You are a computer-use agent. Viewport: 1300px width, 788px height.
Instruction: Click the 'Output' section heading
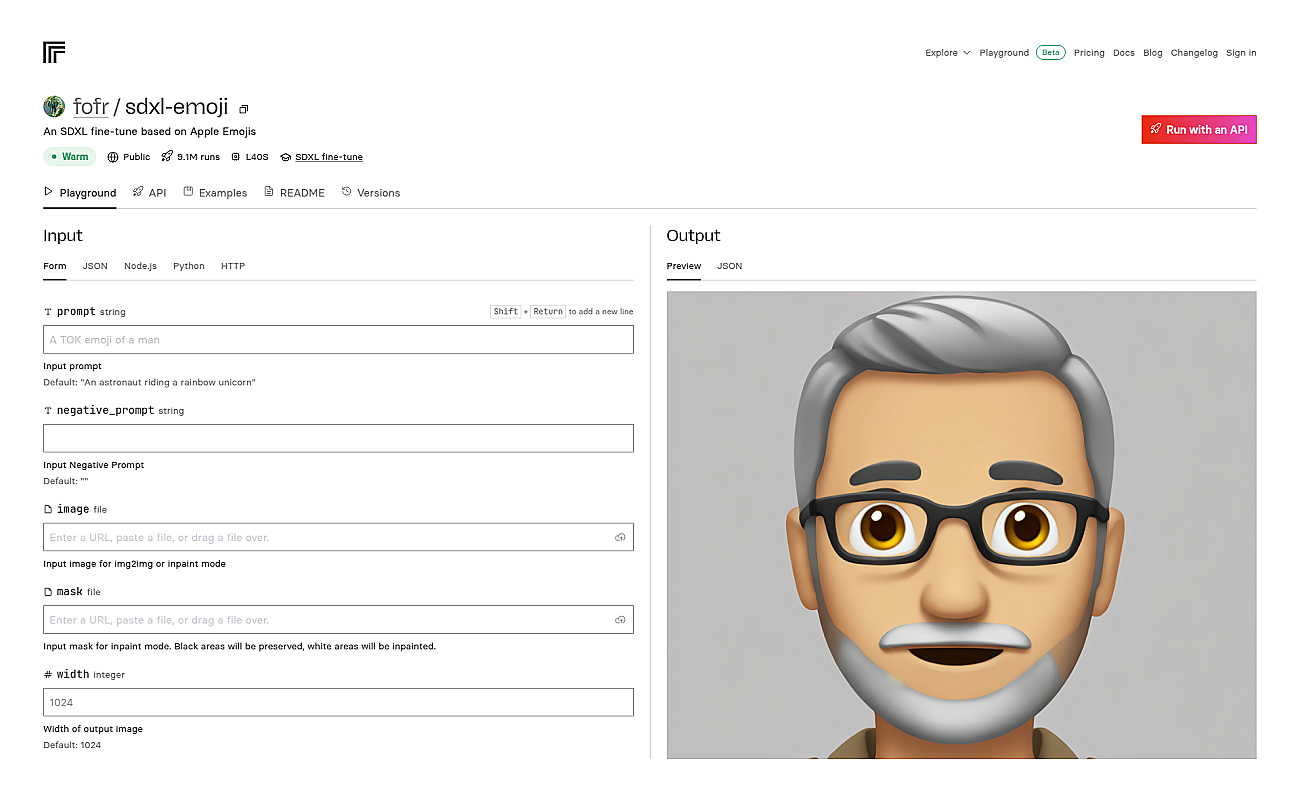pyautogui.click(x=693, y=236)
